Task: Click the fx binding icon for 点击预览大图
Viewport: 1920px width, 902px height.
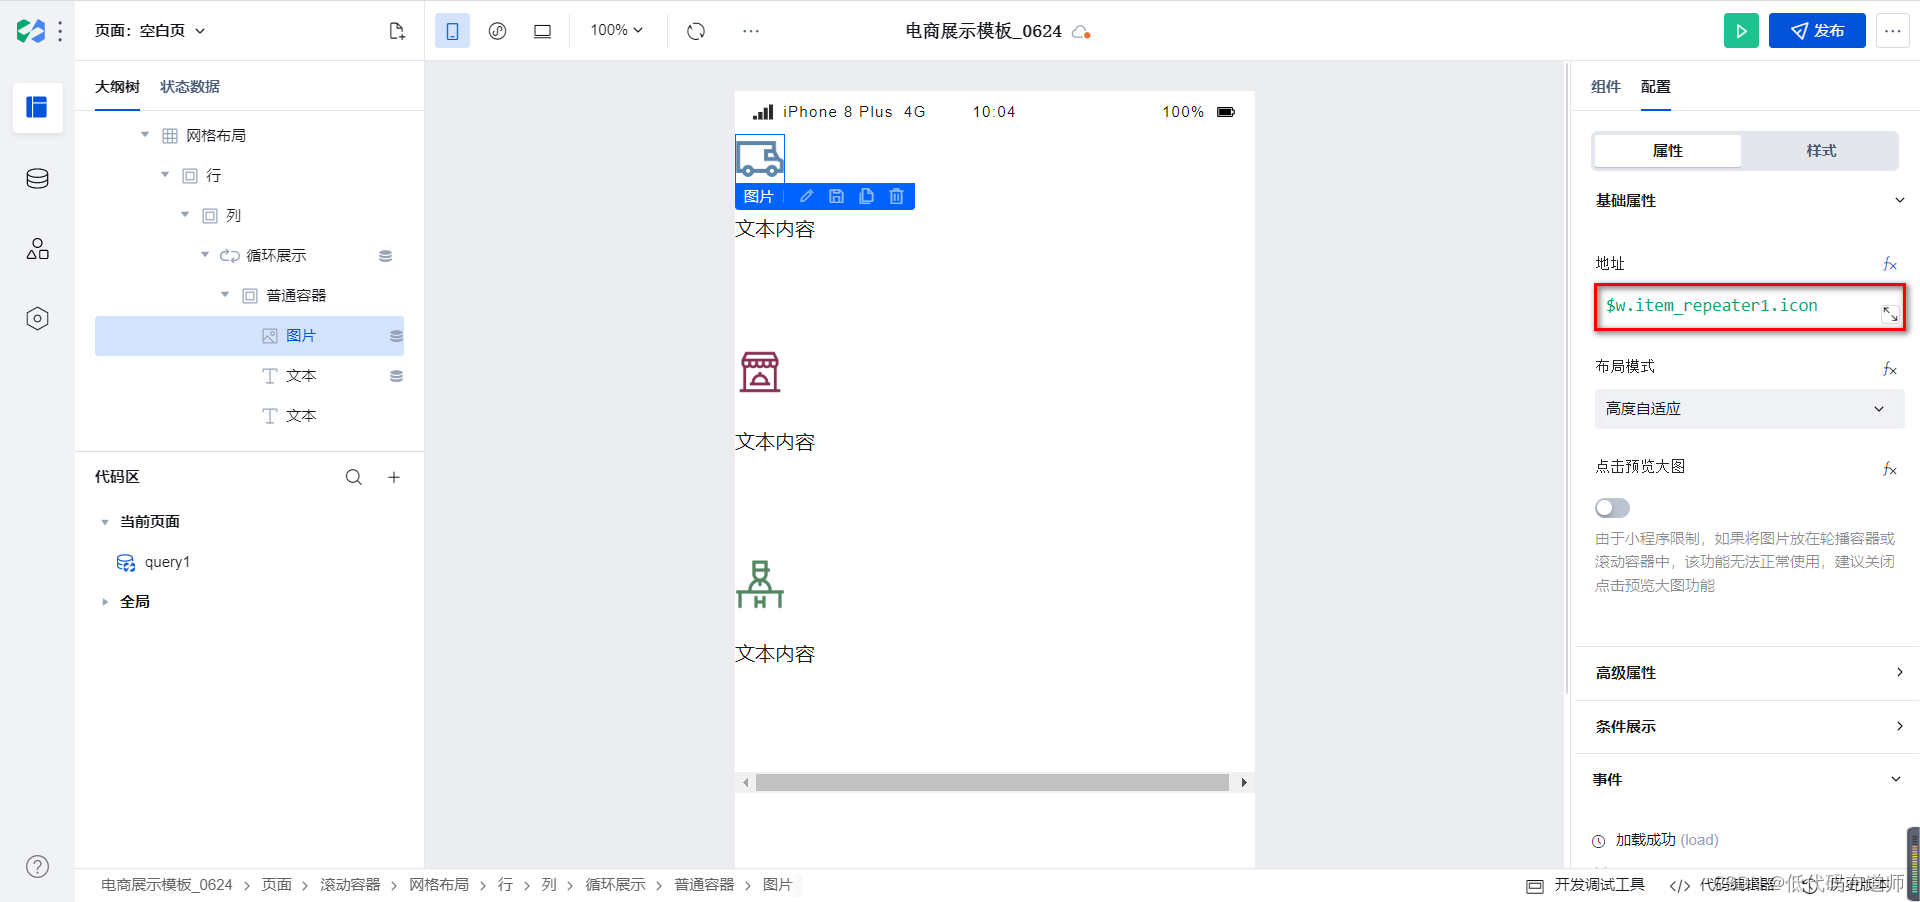Action: coord(1889,469)
